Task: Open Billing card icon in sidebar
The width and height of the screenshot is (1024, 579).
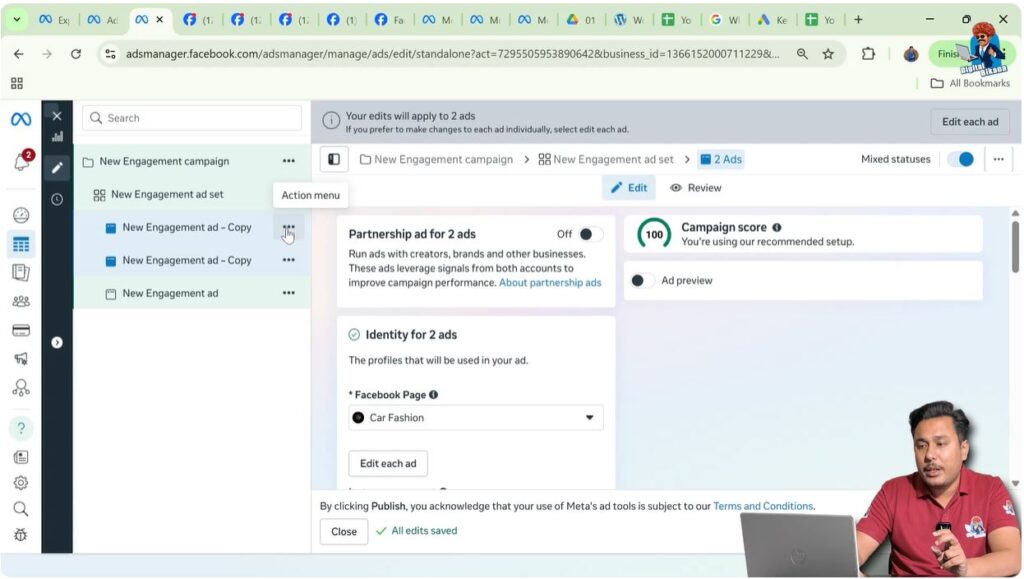Action: [x=21, y=330]
